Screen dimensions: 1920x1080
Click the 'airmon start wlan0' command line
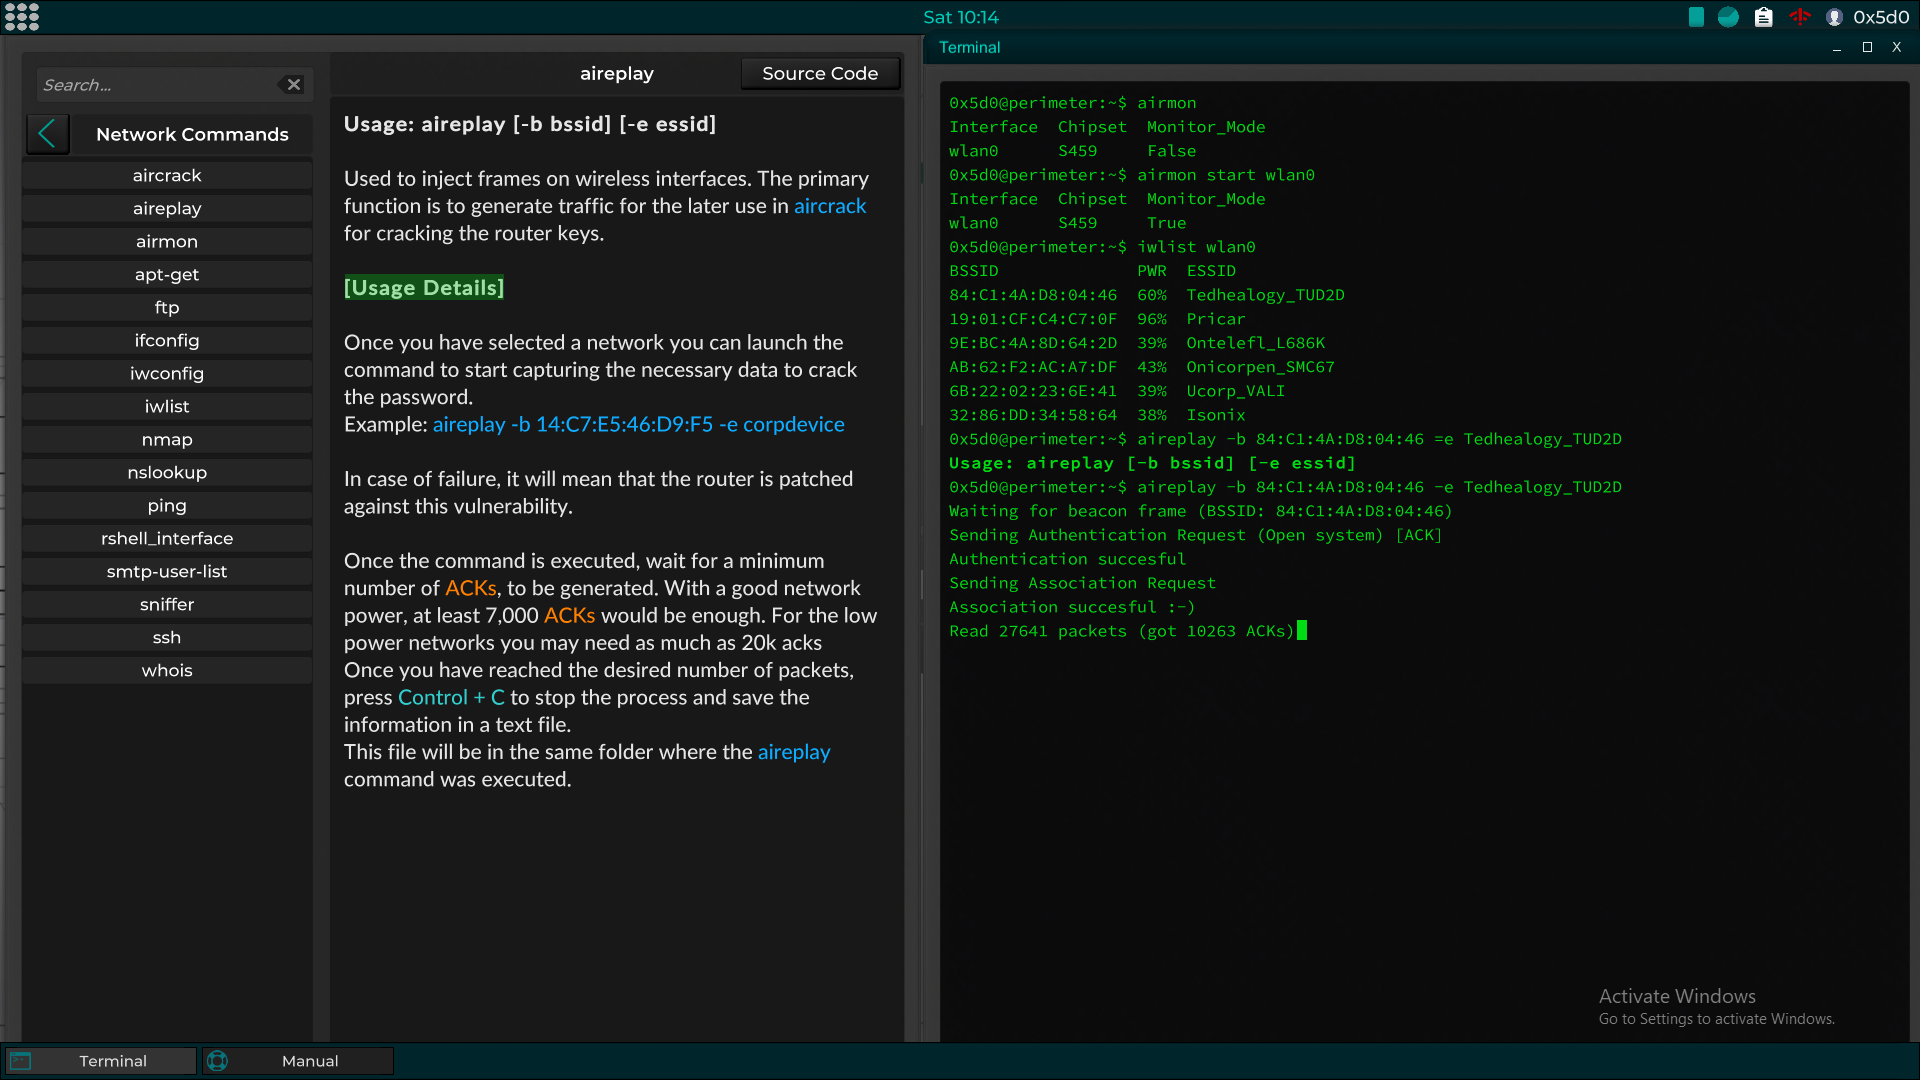(1132, 175)
